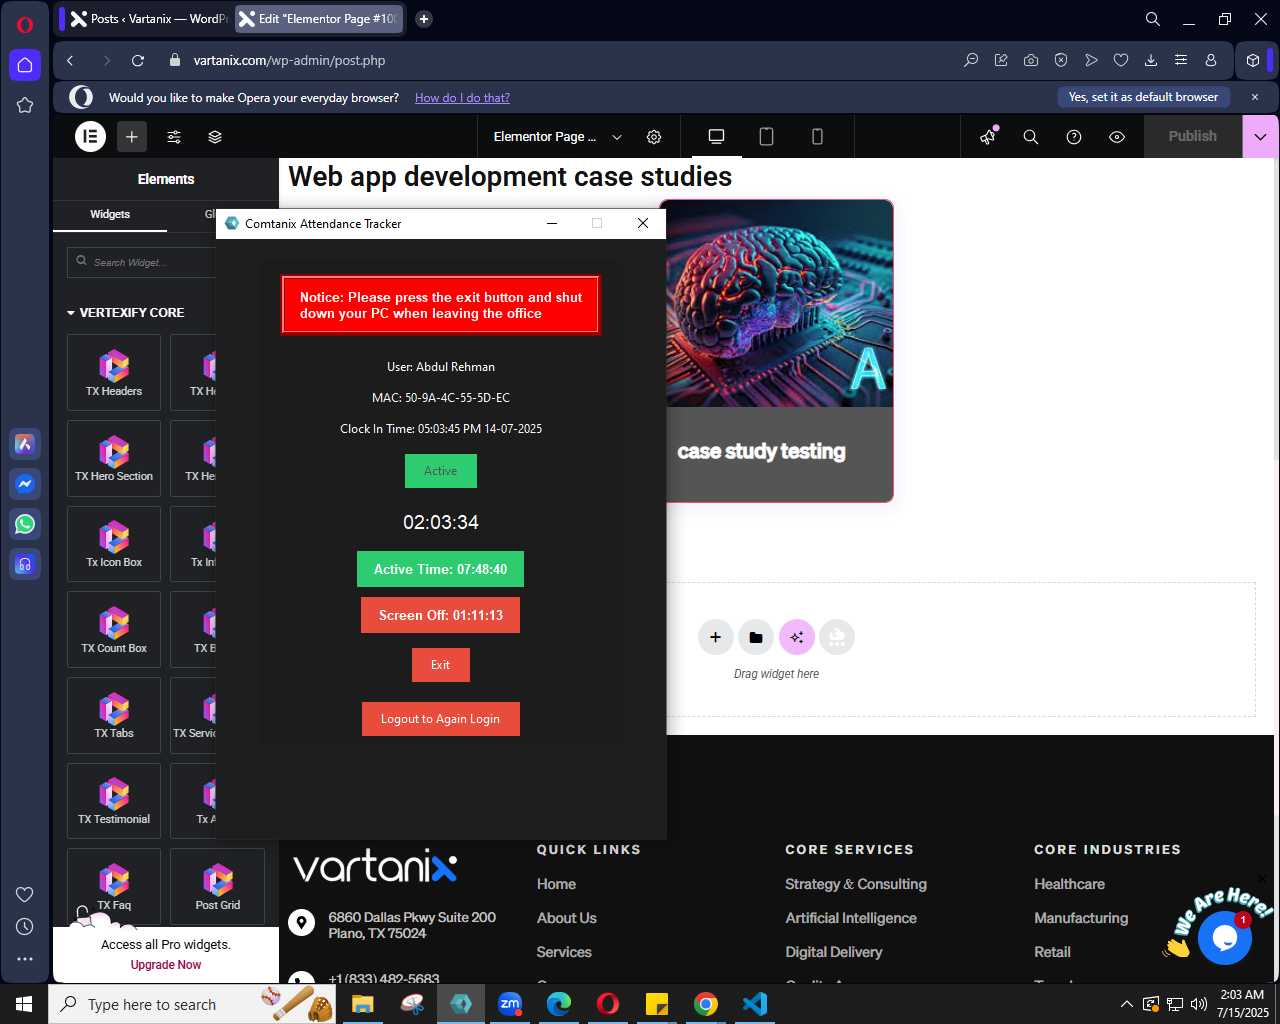Select the TX Faq widget
The height and width of the screenshot is (1024, 1280).
tap(114, 886)
